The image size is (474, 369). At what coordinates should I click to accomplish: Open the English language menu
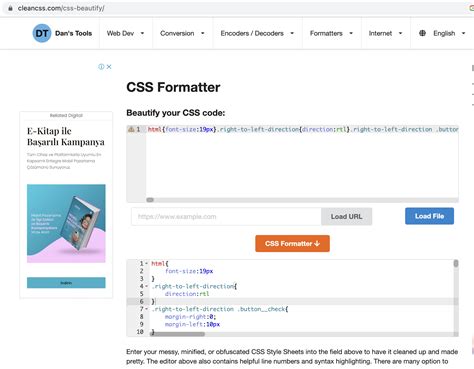pyautogui.click(x=444, y=33)
